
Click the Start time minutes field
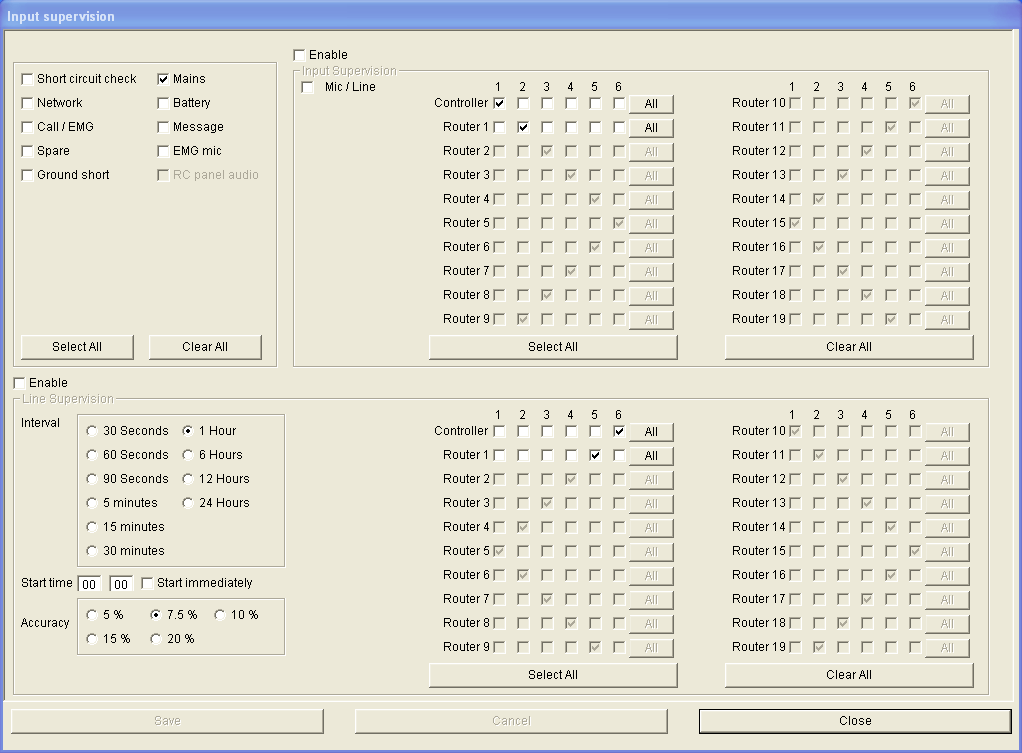121,584
